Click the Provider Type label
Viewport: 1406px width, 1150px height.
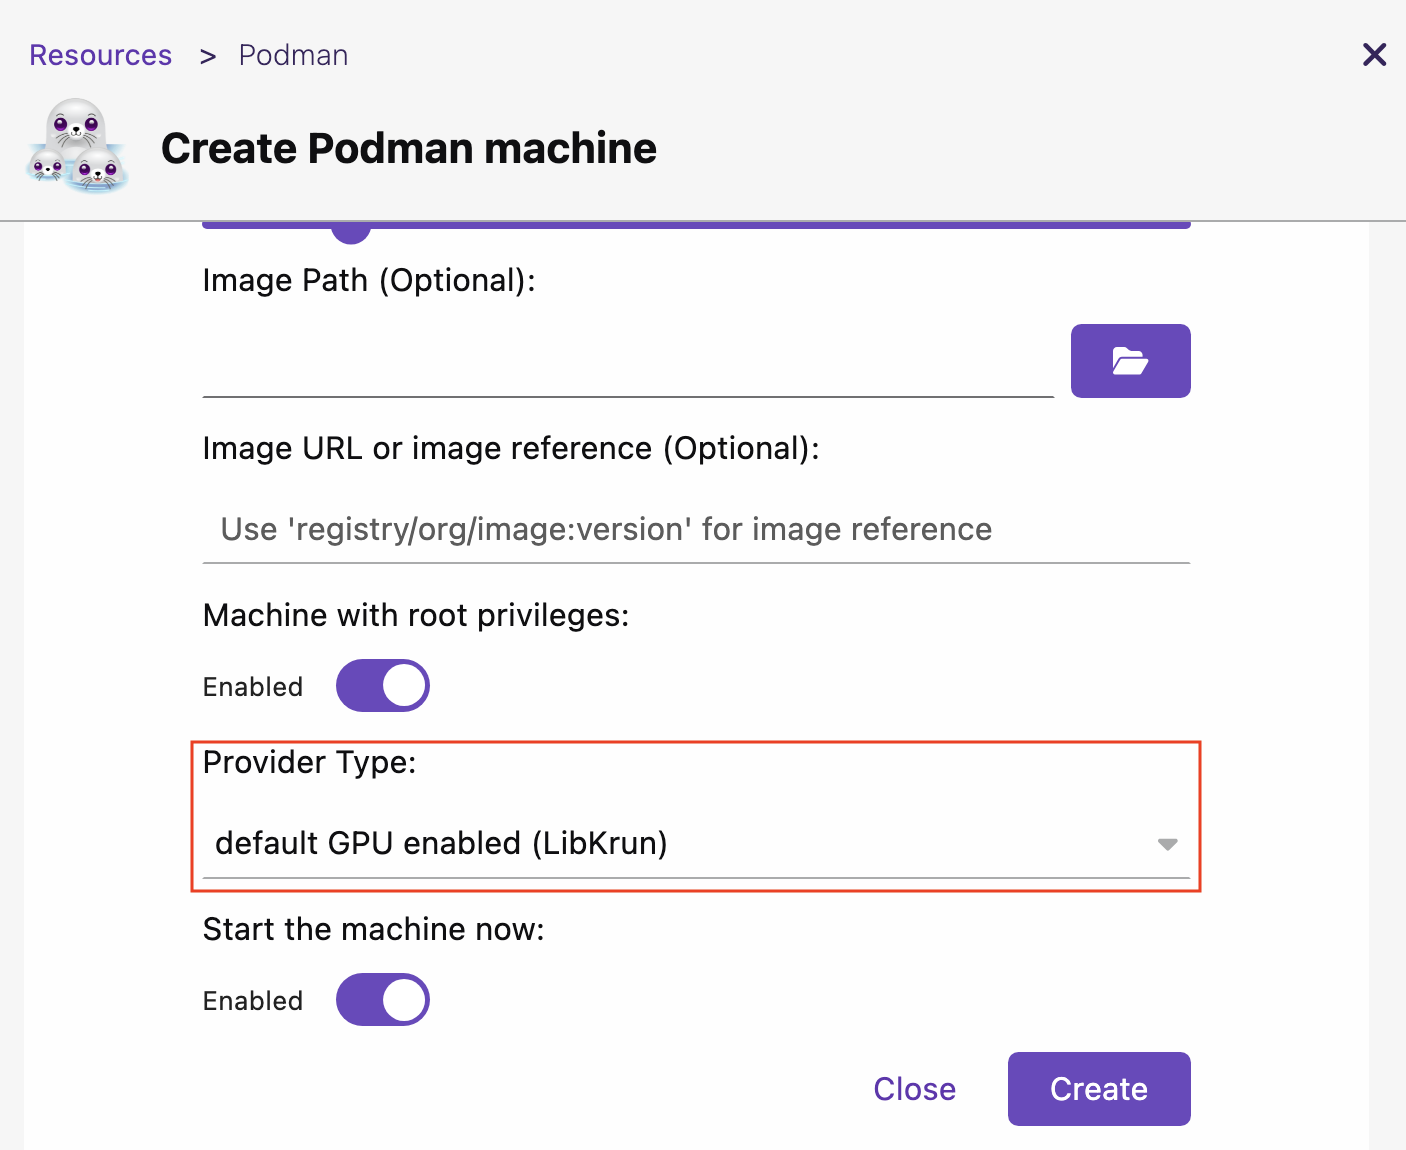(309, 763)
